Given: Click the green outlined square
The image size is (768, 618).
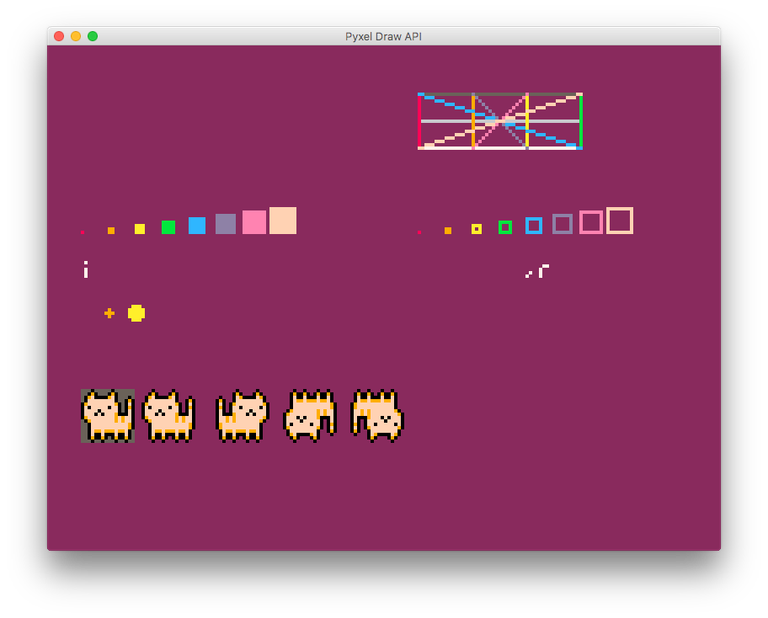Looking at the screenshot, I should coord(505,227).
